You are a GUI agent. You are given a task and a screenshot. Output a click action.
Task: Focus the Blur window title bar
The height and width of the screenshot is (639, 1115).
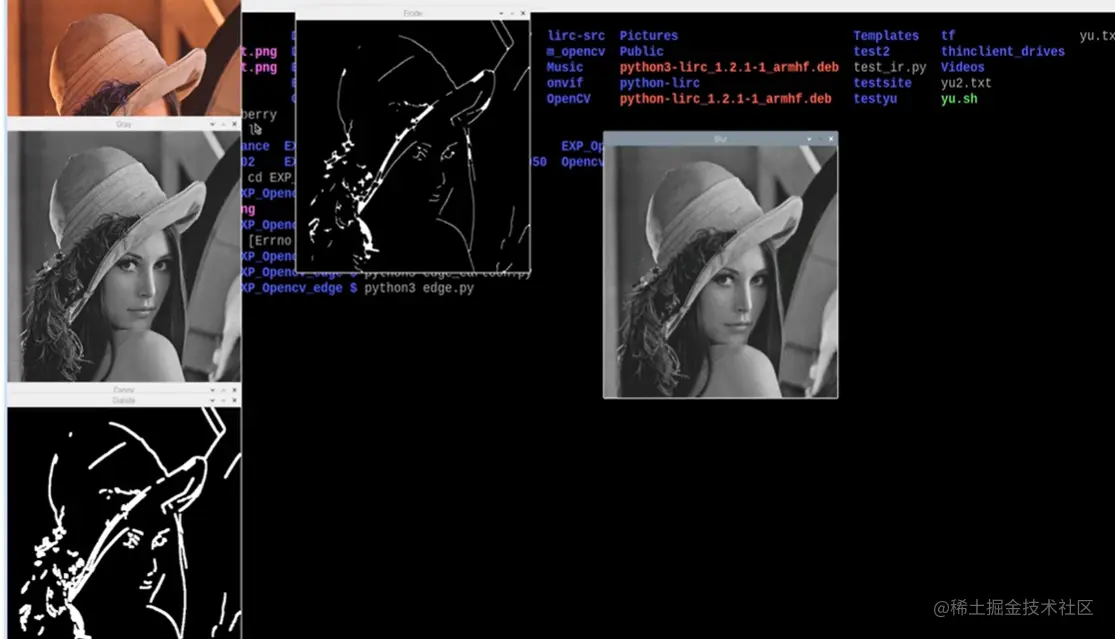720,139
